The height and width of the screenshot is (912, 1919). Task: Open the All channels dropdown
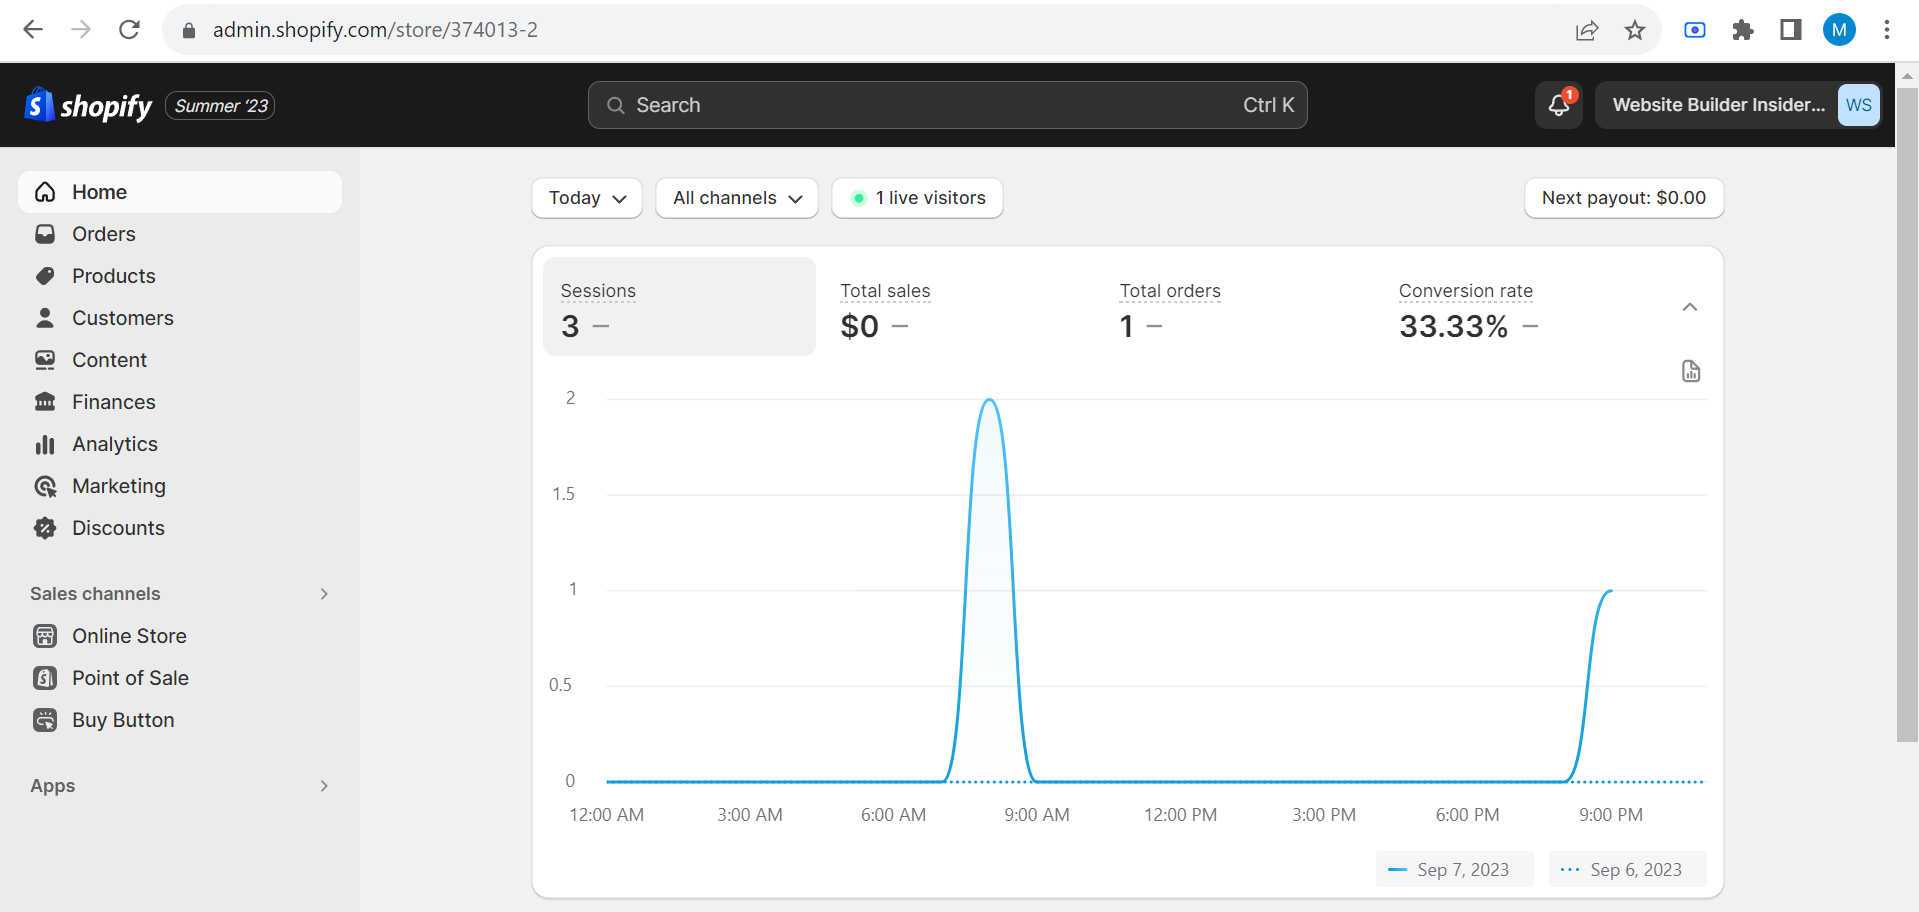tap(737, 198)
